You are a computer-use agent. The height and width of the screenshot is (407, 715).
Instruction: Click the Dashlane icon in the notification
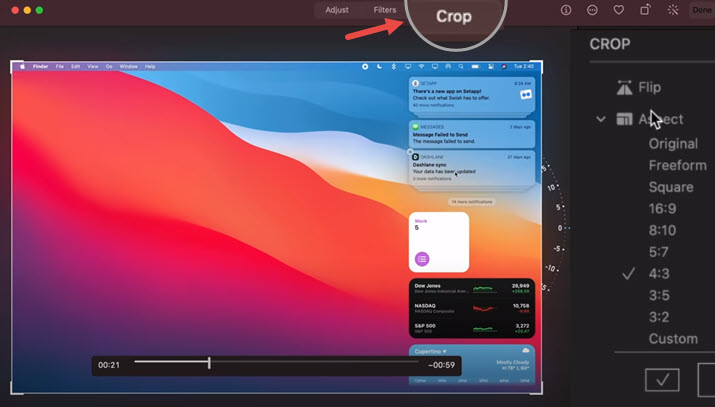pos(415,157)
